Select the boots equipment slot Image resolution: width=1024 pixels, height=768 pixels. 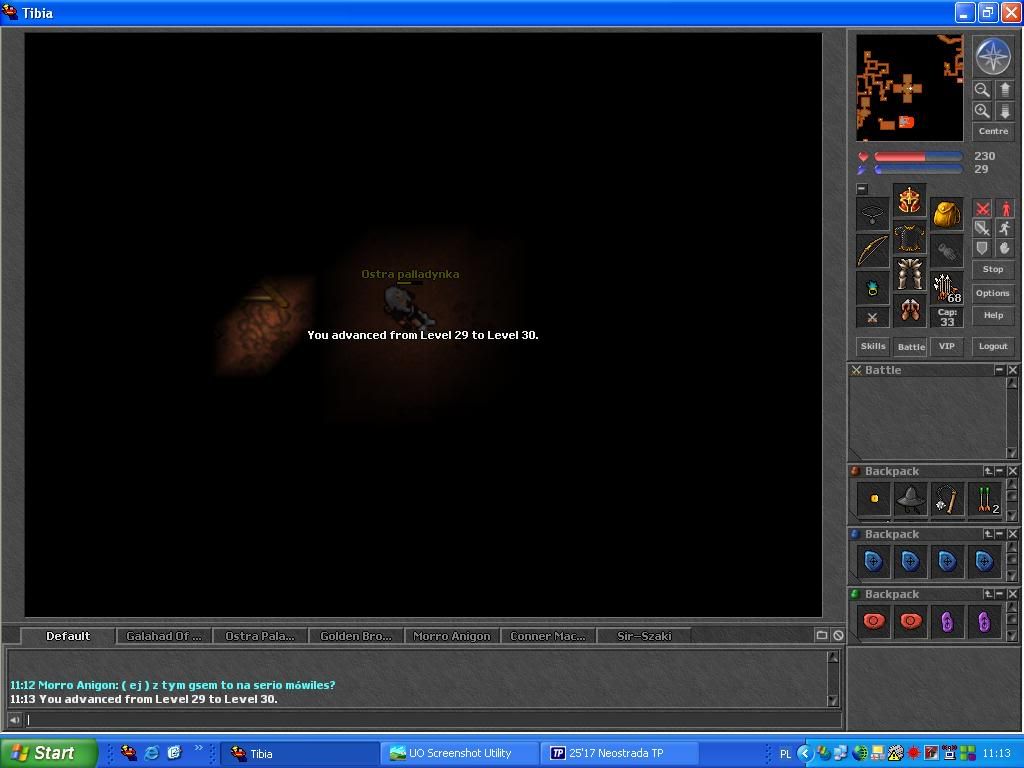[x=909, y=311]
